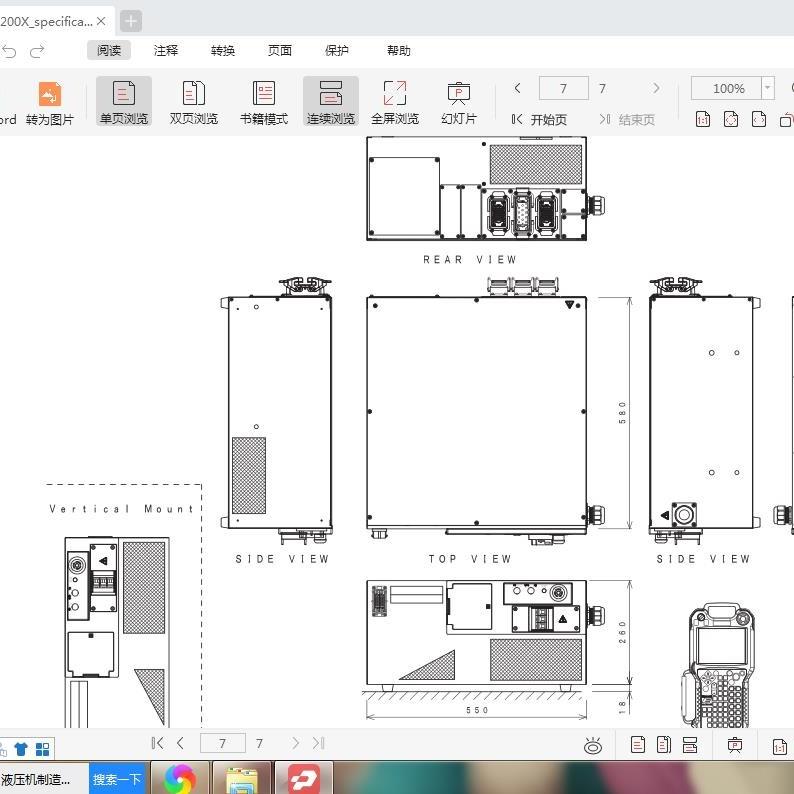Image resolution: width=794 pixels, height=794 pixels.
Task: Click 1:1 actual size icon in status bar
Action: [780, 746]
